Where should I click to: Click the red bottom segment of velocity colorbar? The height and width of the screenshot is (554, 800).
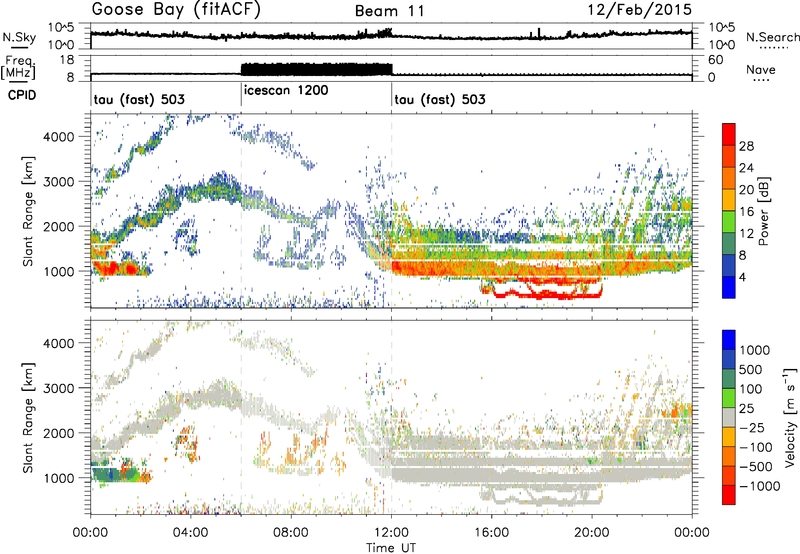(729, 495)
